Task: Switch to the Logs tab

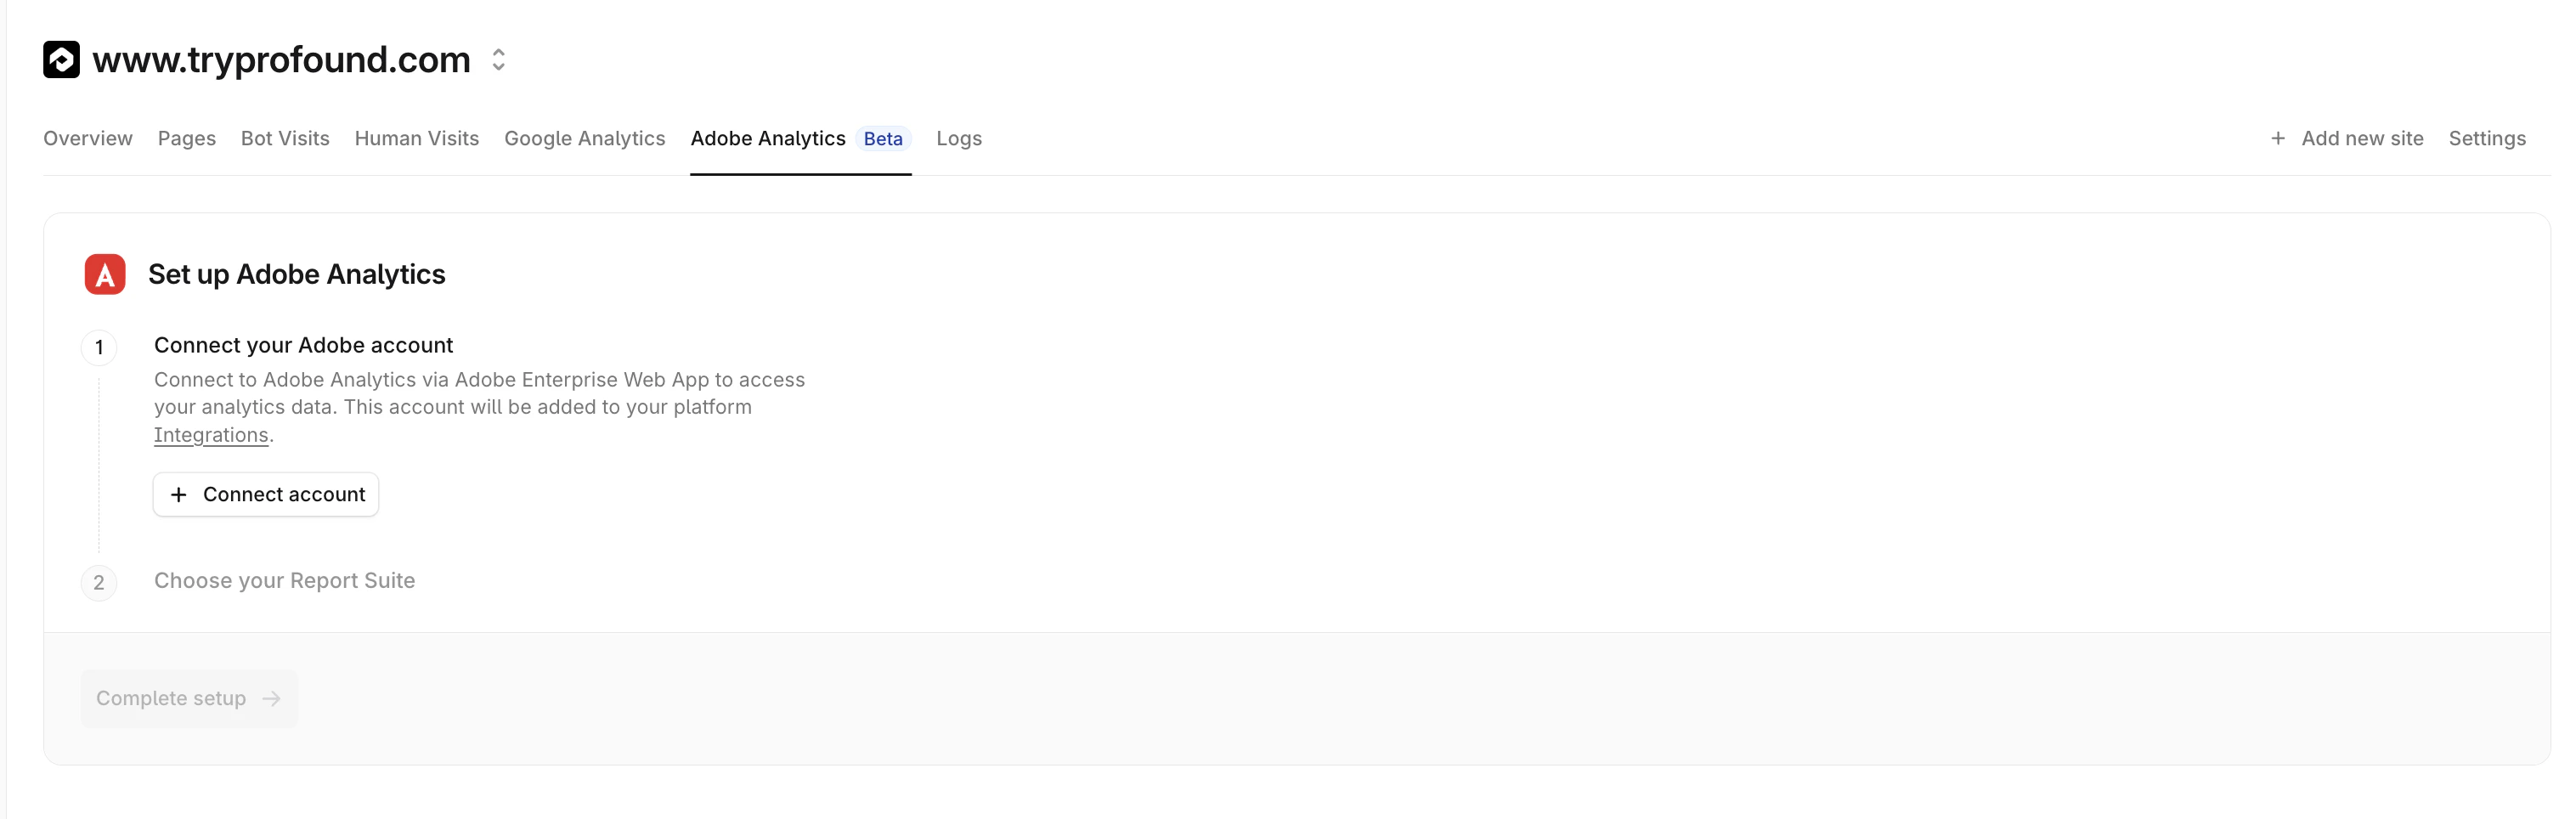Action: pyautogui.click(x=959, y=139)
